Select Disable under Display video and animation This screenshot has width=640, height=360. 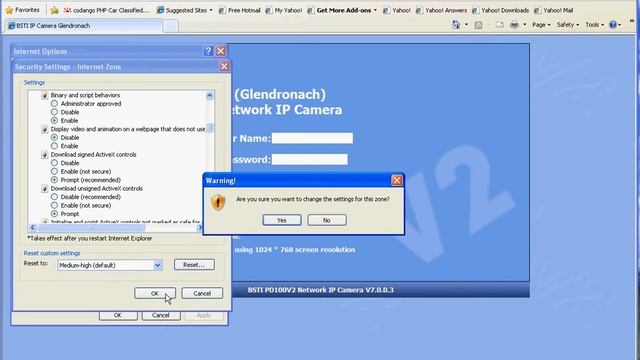(54, 138)
